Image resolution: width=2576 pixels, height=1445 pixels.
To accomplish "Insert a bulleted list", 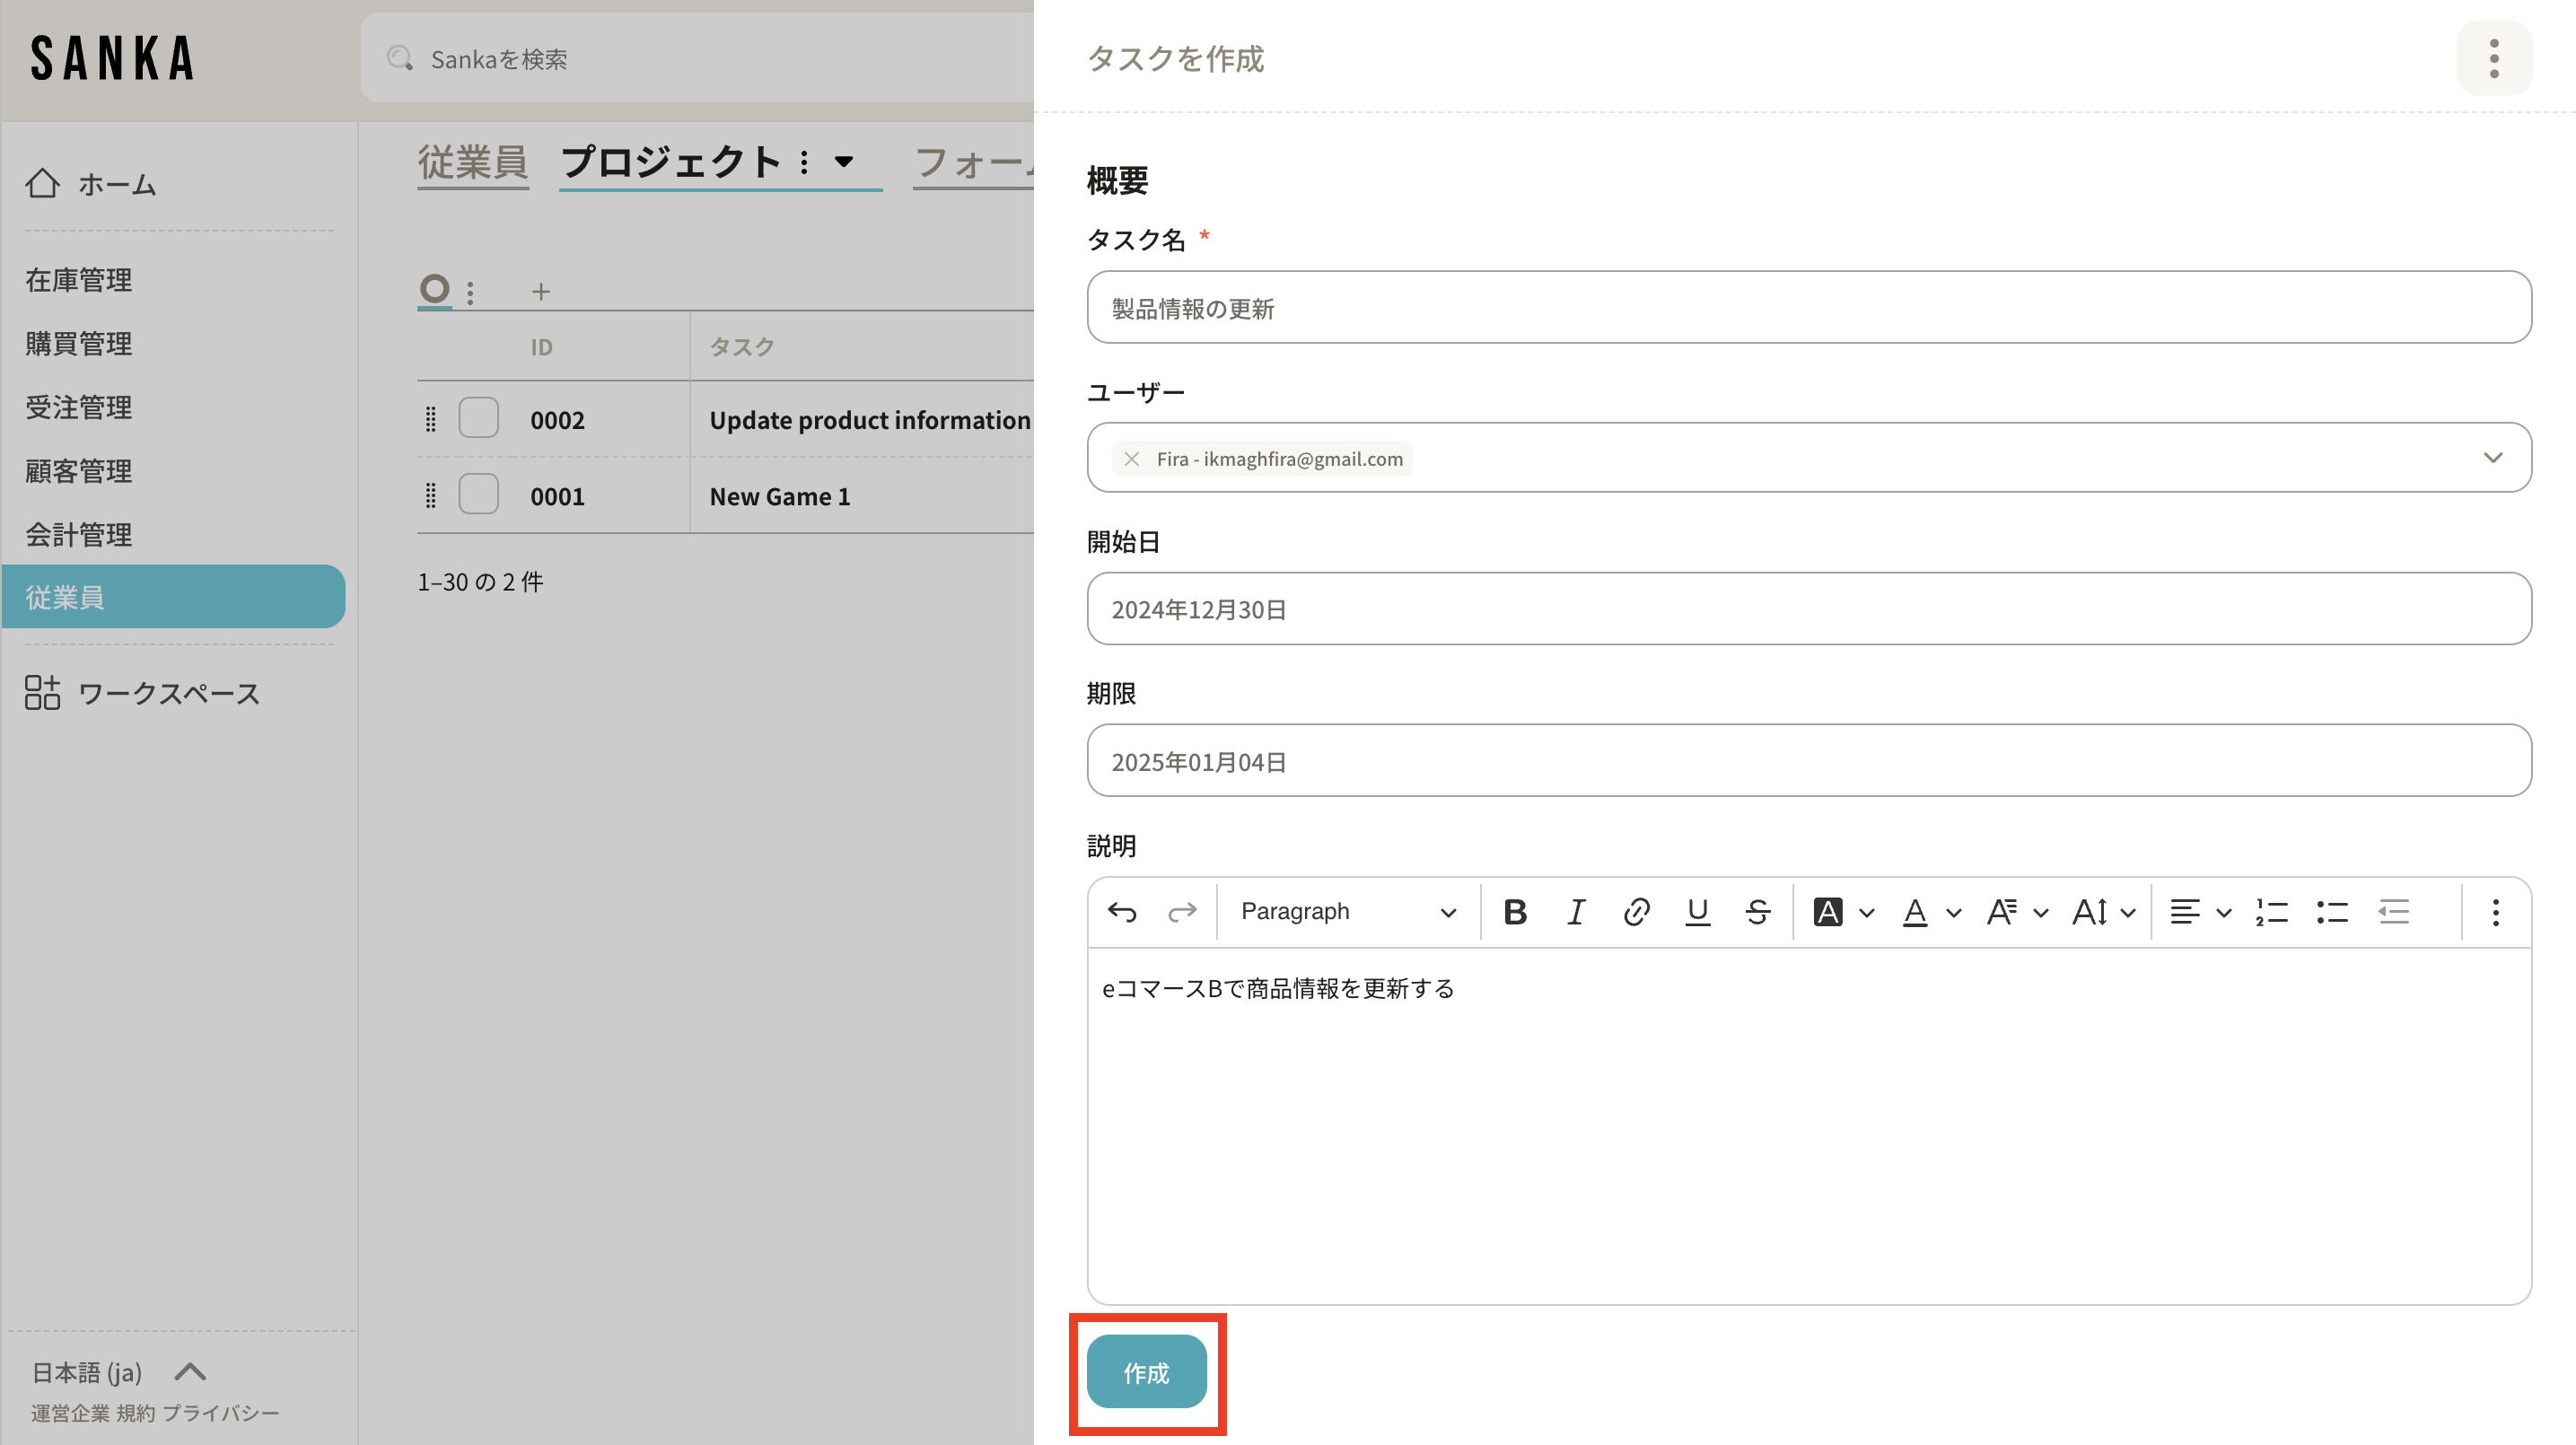I will 2332,912.
